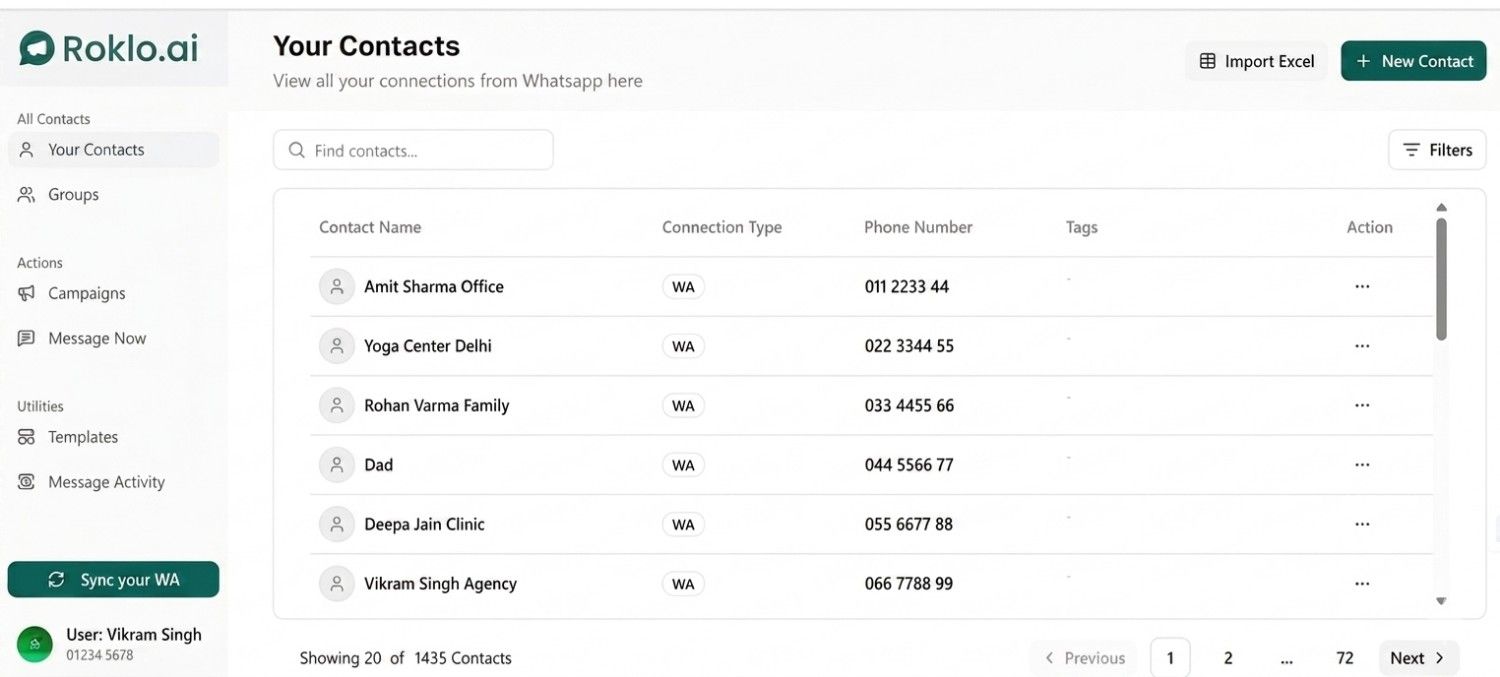Viewport: 1500px width, 677px height.
Task: Click the pagination ellipsis
Action: point(1287,660)
